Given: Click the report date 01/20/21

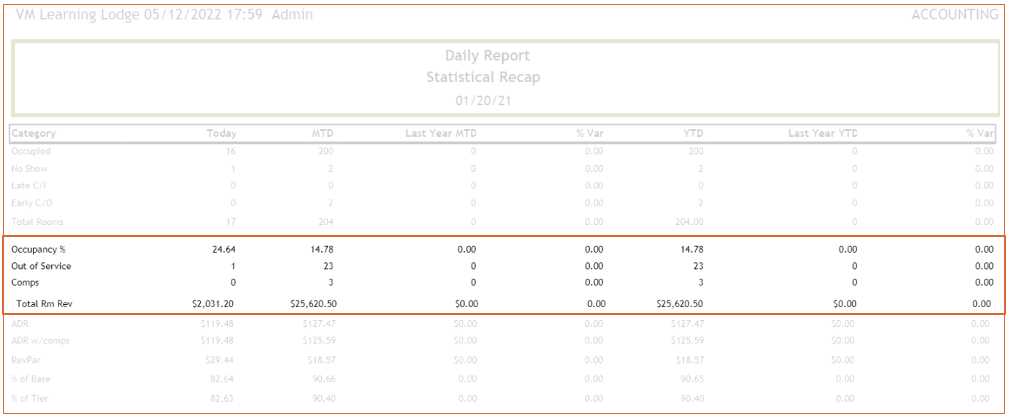Looking at the screenshot, I should tap(487, 100).
